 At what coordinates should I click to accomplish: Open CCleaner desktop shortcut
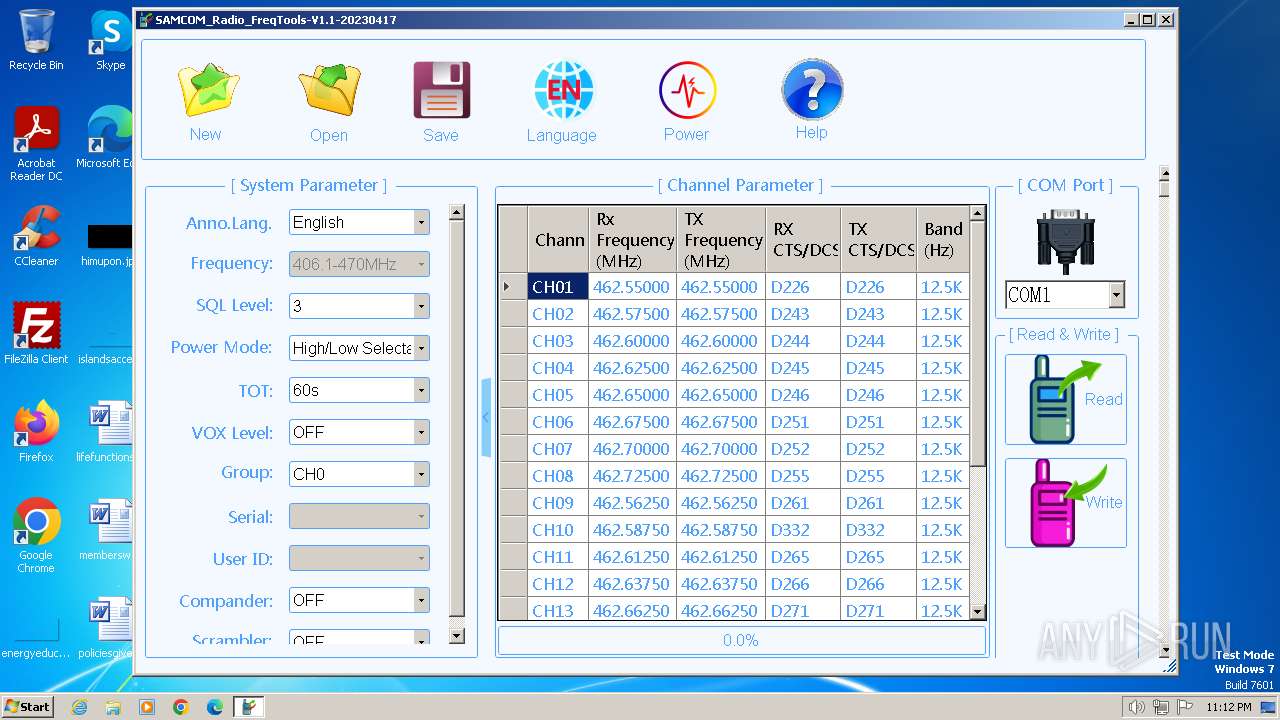coord(36,236)
